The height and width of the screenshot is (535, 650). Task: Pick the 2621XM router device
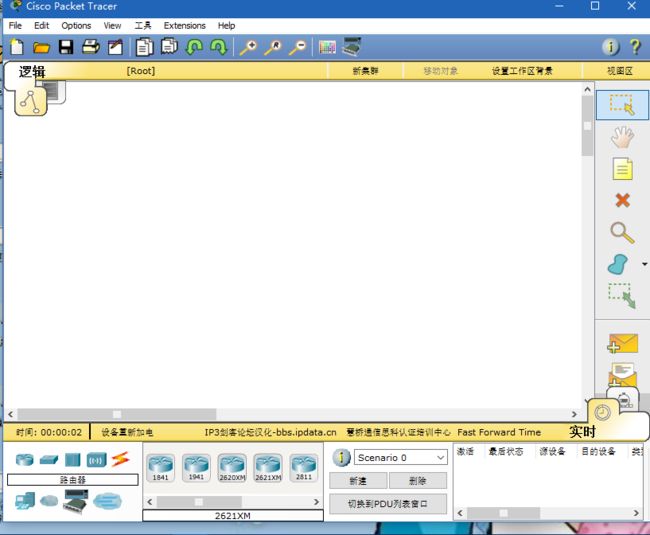pyautogui.click(x=268, y=468)
